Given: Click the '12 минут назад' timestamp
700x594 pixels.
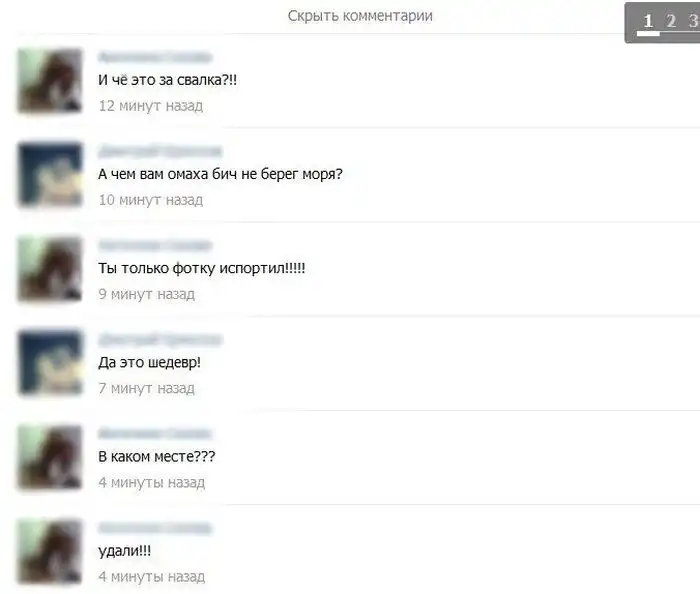Looking at the screenshot, I should click(x=151, y=106).
